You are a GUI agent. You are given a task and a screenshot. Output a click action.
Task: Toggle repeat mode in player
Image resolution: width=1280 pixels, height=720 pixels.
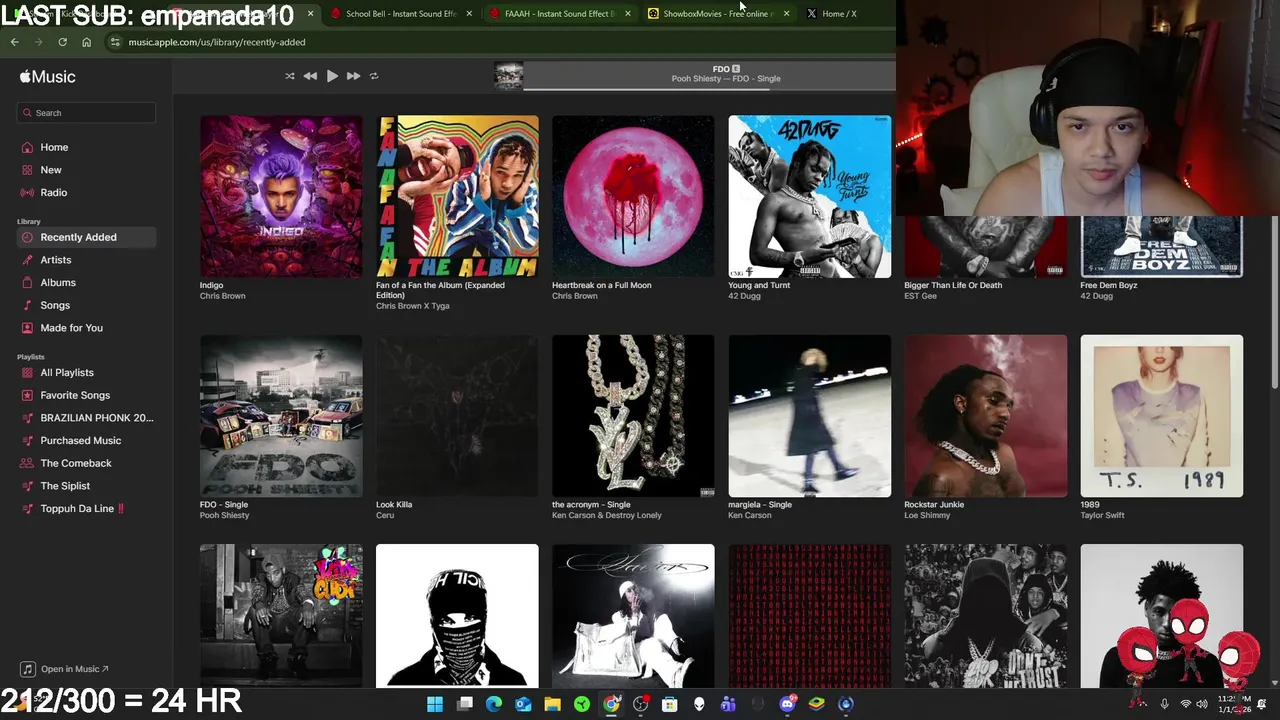point(374,76)
